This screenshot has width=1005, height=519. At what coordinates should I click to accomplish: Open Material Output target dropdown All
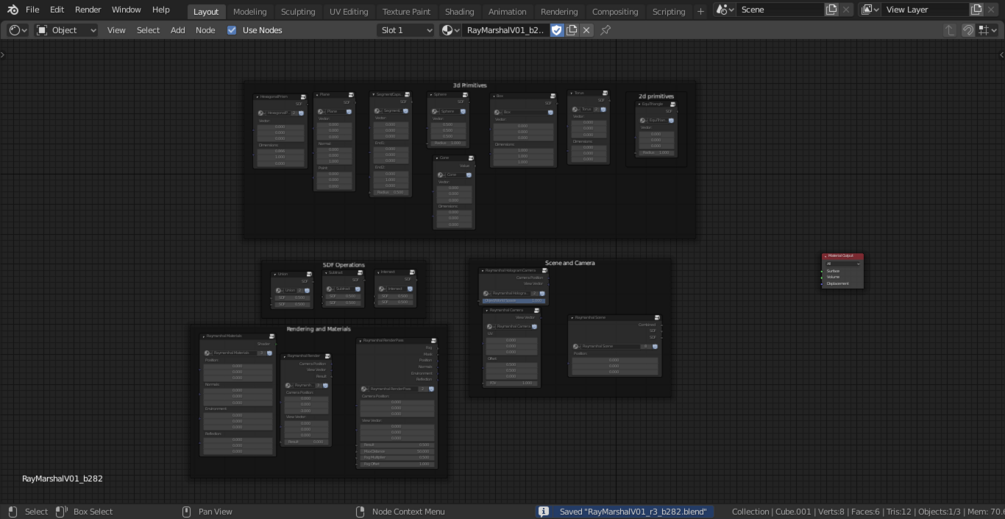[842, 263]
